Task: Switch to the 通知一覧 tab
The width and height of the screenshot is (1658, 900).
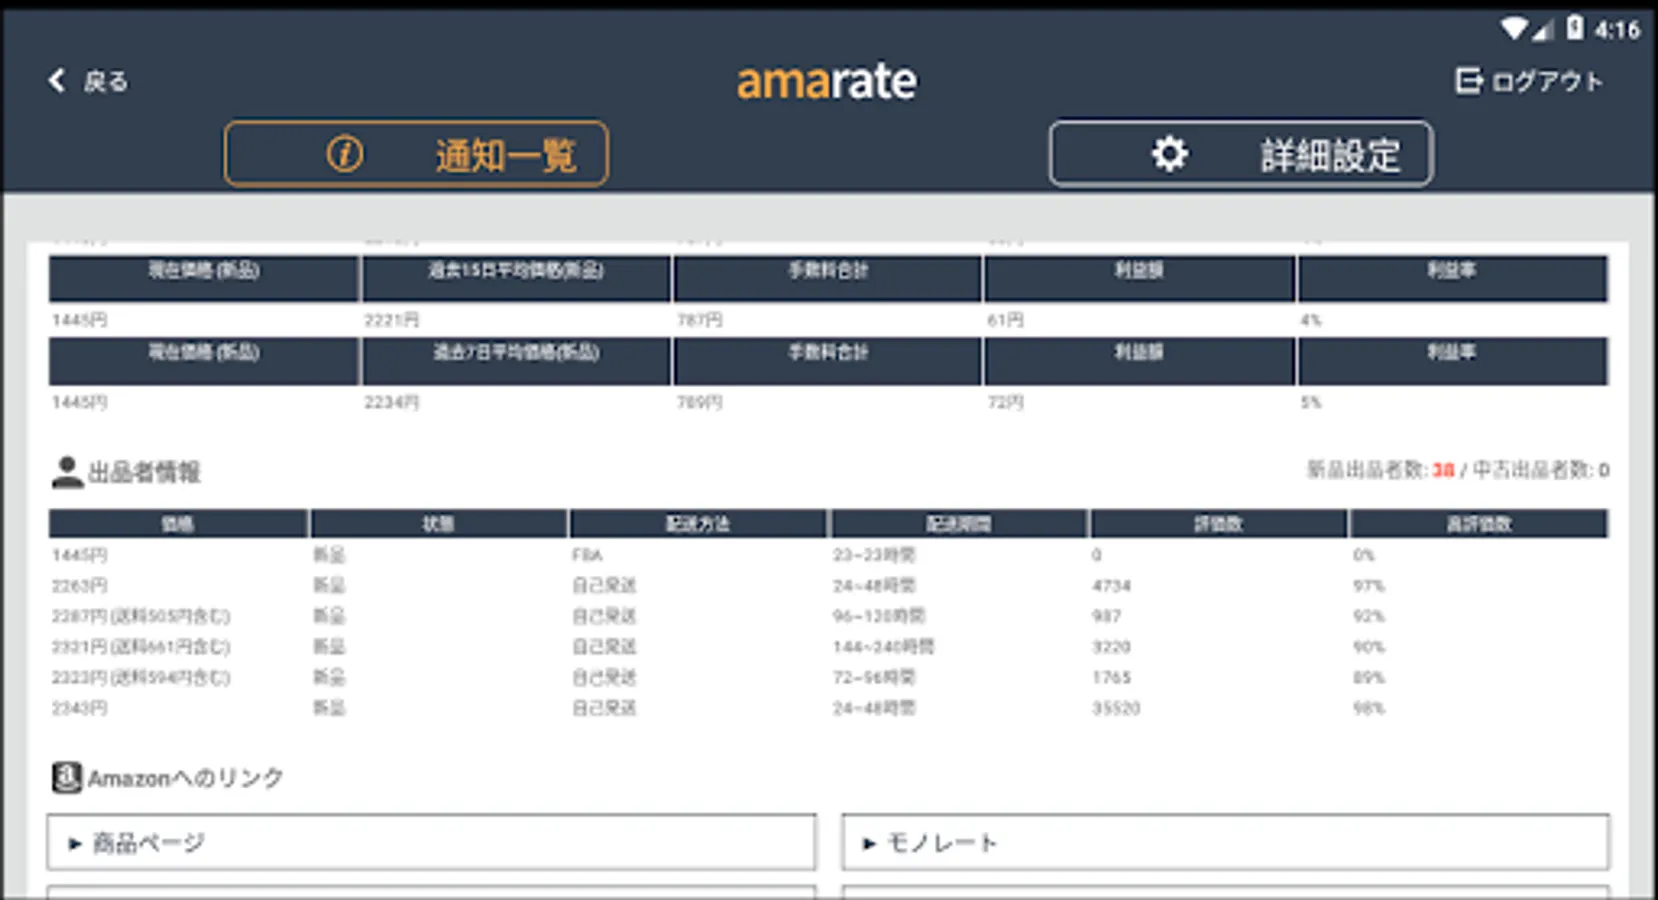Action: click(417, 153)
